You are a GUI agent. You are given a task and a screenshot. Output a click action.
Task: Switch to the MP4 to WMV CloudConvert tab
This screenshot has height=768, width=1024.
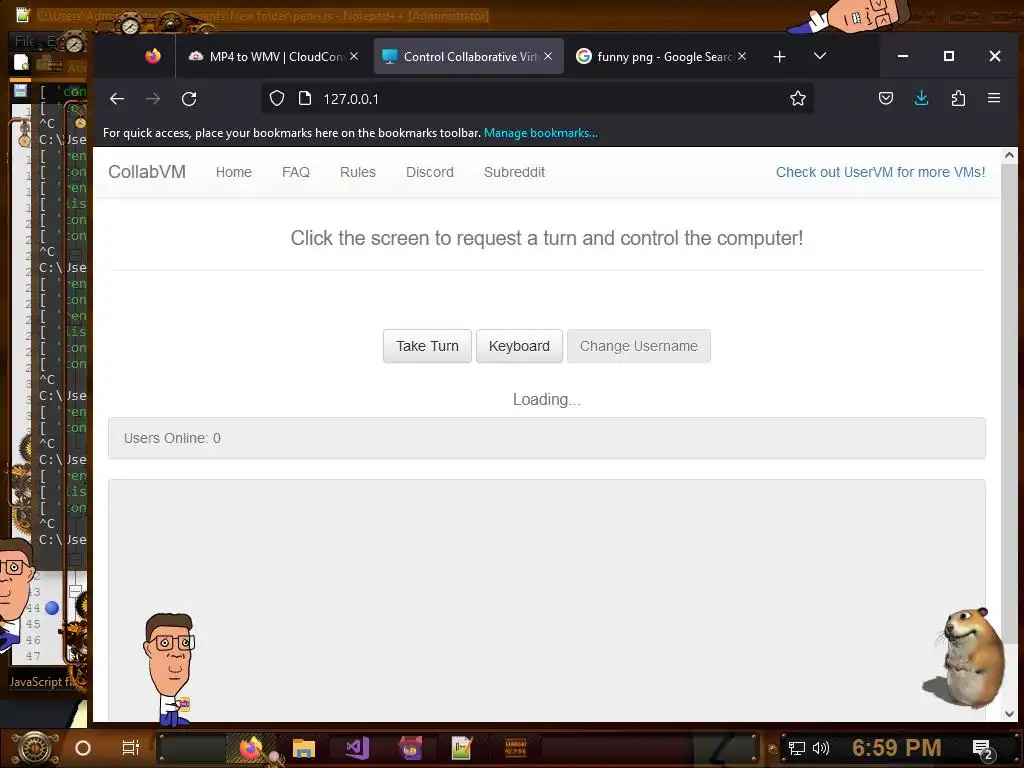pos(268,57)
